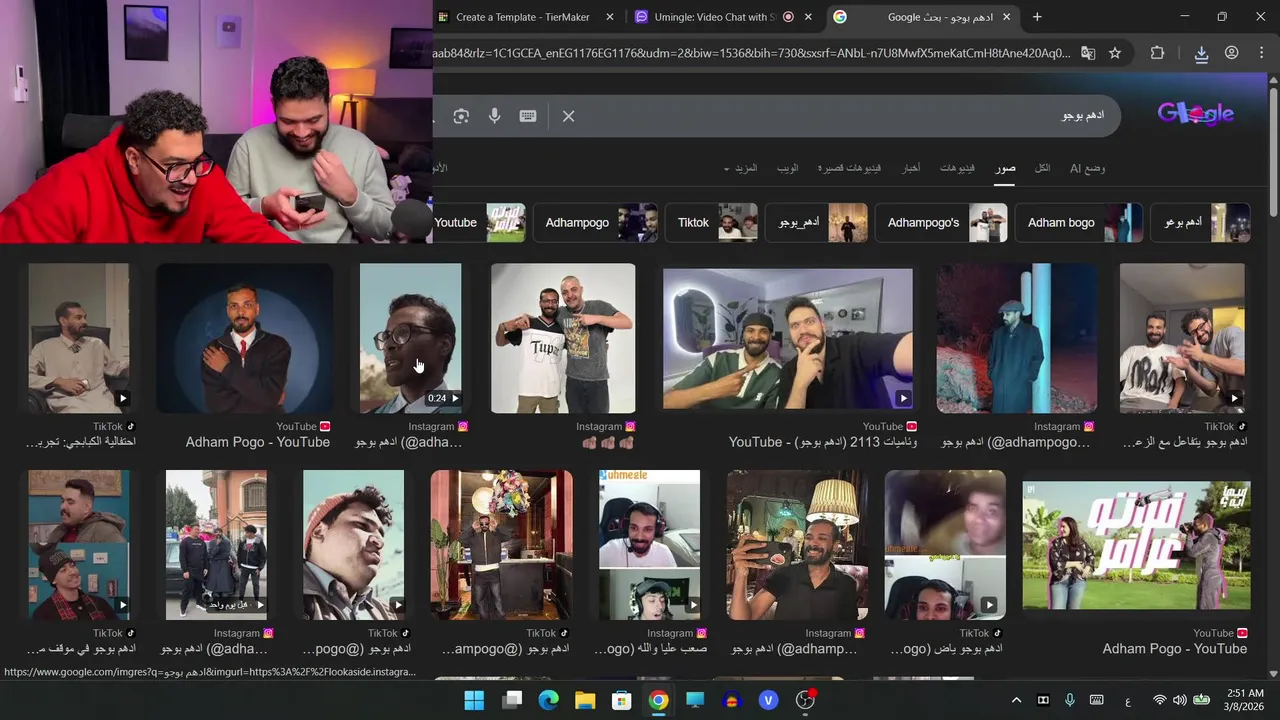Click the Chrome taskbar icon

(658, 700)
